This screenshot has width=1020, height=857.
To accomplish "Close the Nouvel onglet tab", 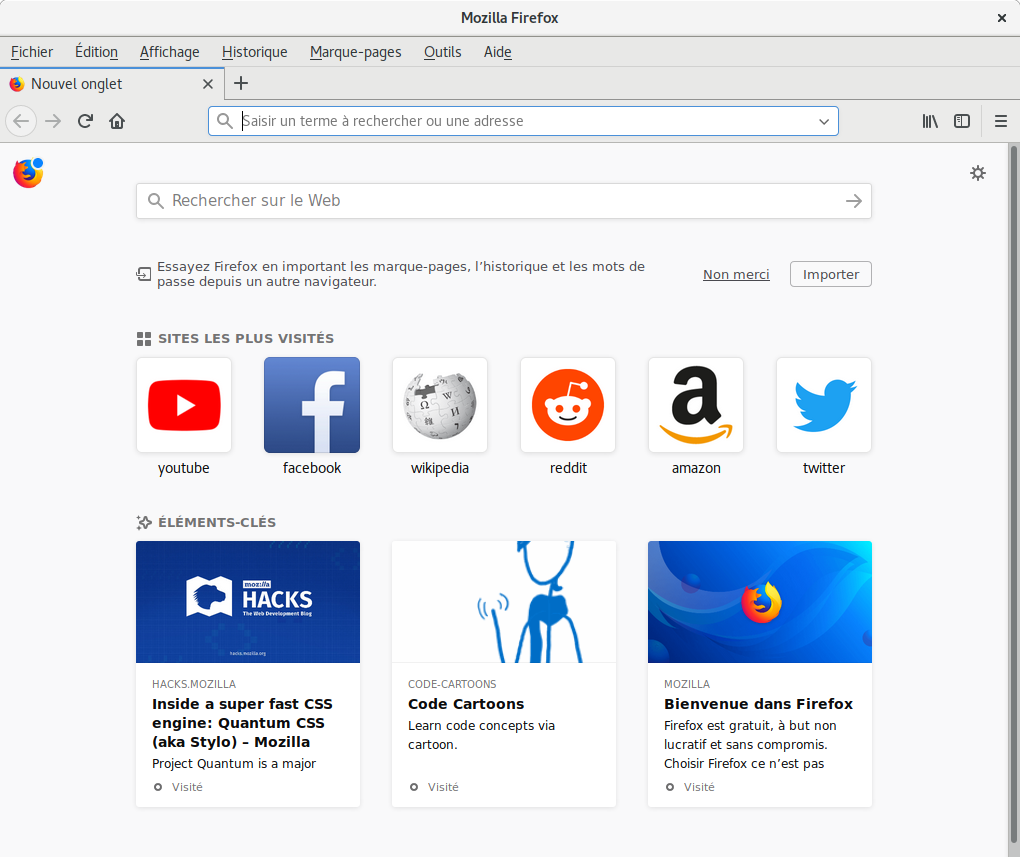I will [208, 84].
